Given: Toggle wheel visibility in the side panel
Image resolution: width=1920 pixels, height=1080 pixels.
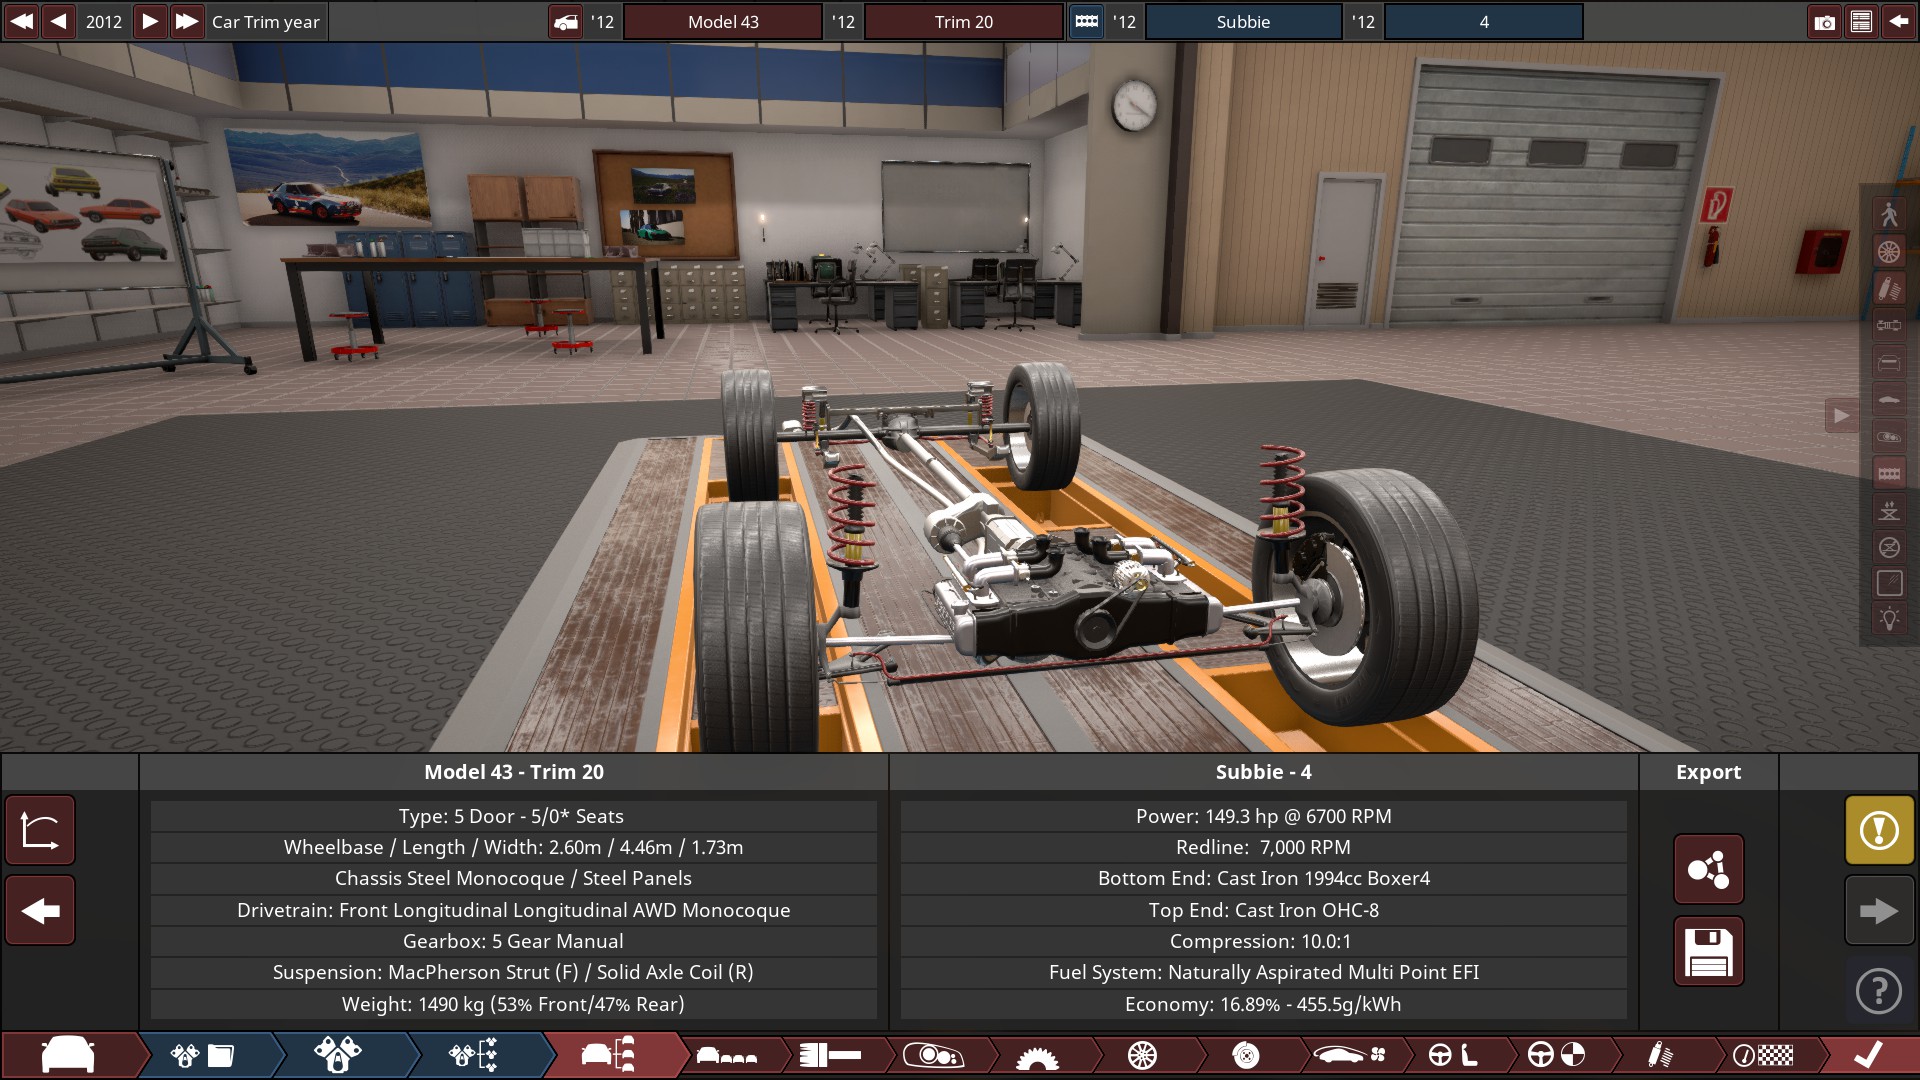Looking at the screenshot, I should pyautogui.click(x=1889, y=251).
